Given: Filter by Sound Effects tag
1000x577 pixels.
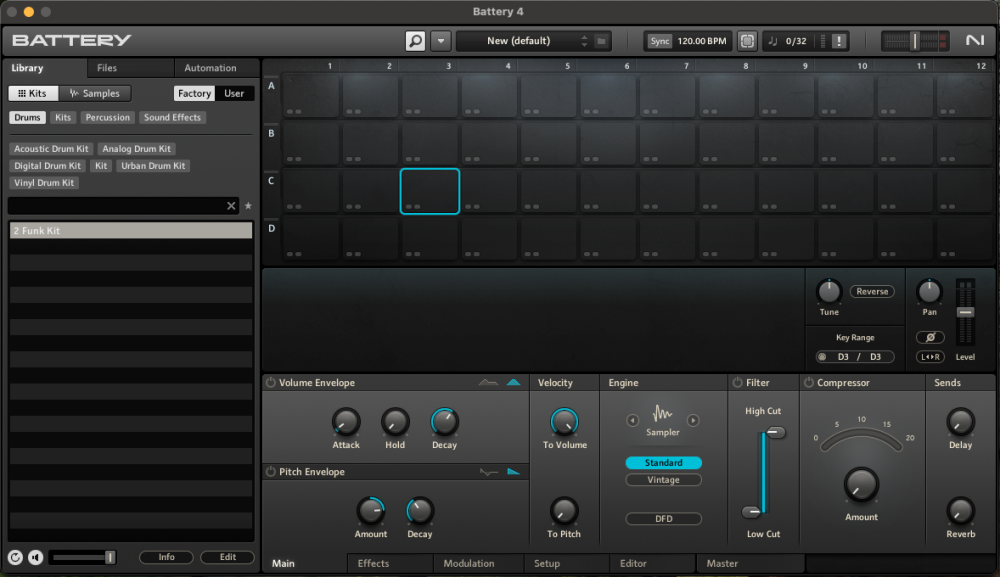Looking at the screenshot, I should (x=172, y=117).
